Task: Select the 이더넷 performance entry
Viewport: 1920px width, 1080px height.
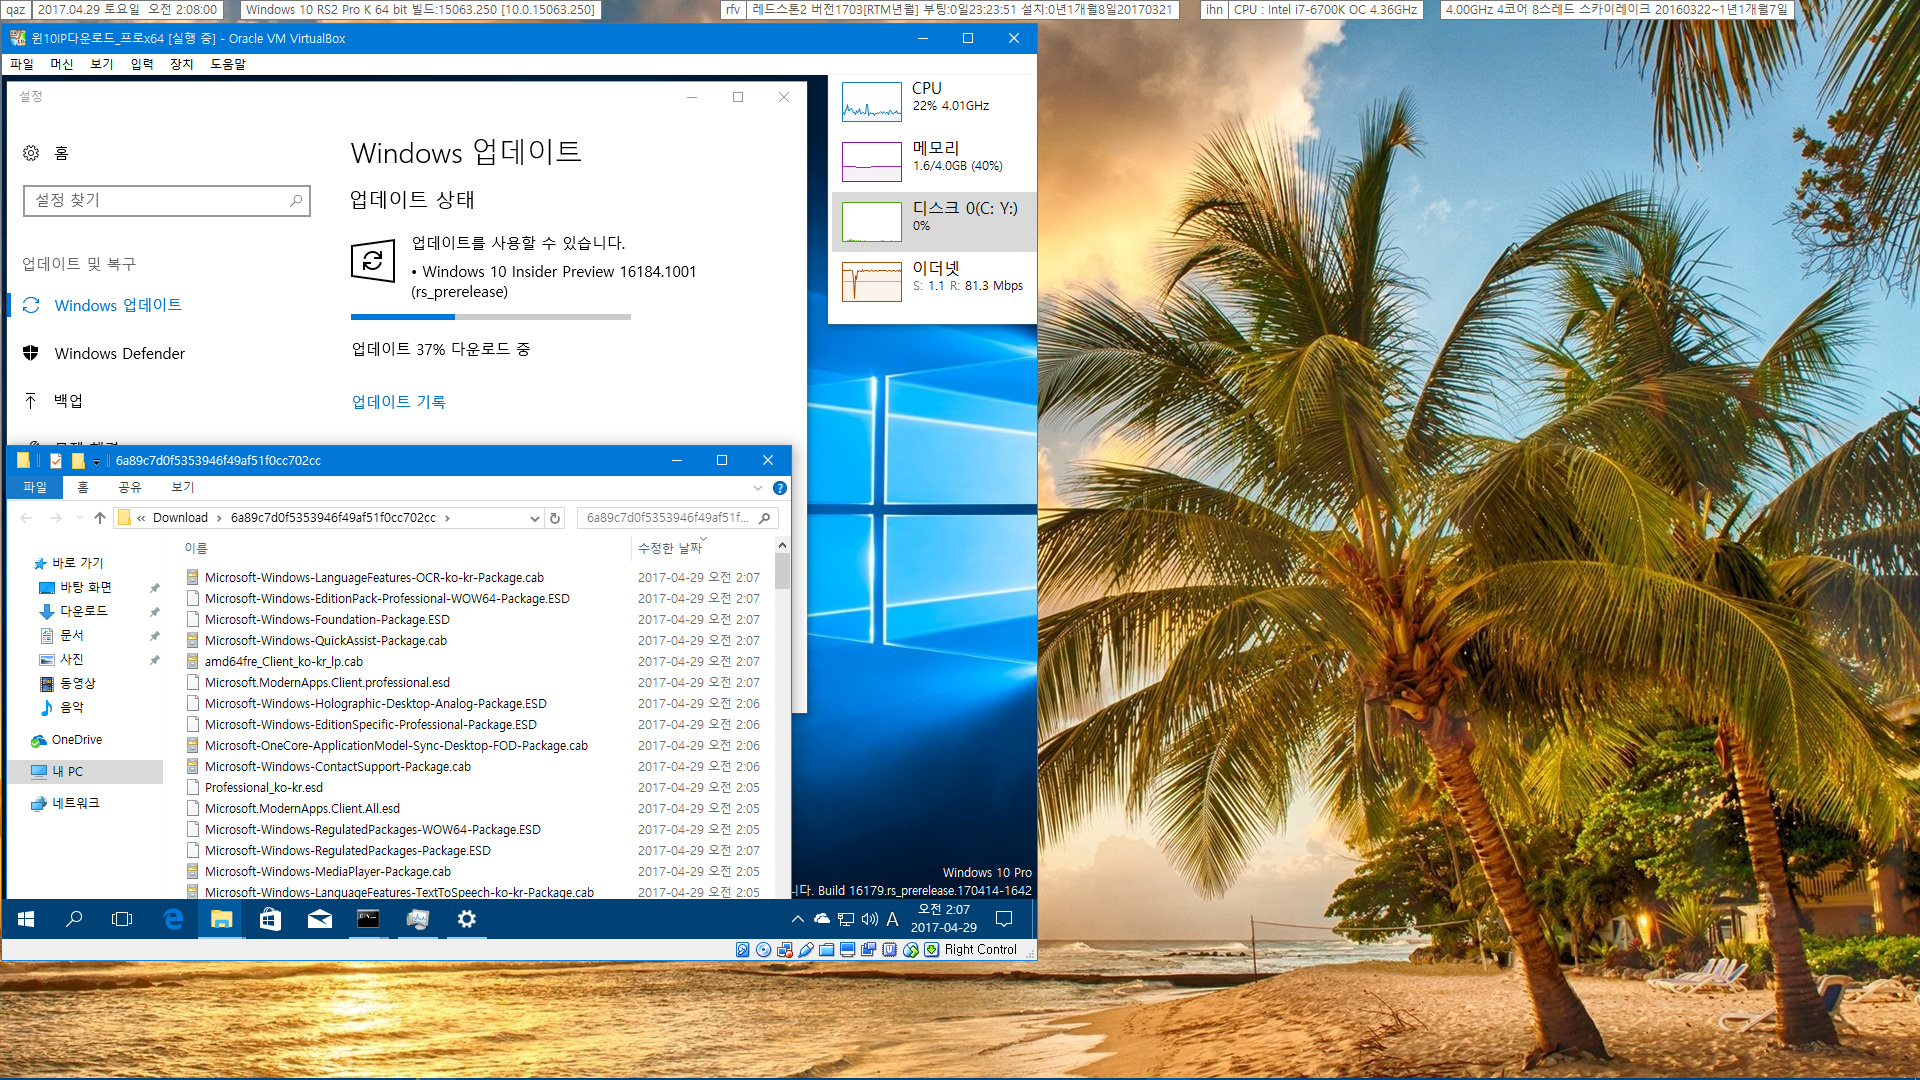Action: pyautogui.click(x=933, y=282)
